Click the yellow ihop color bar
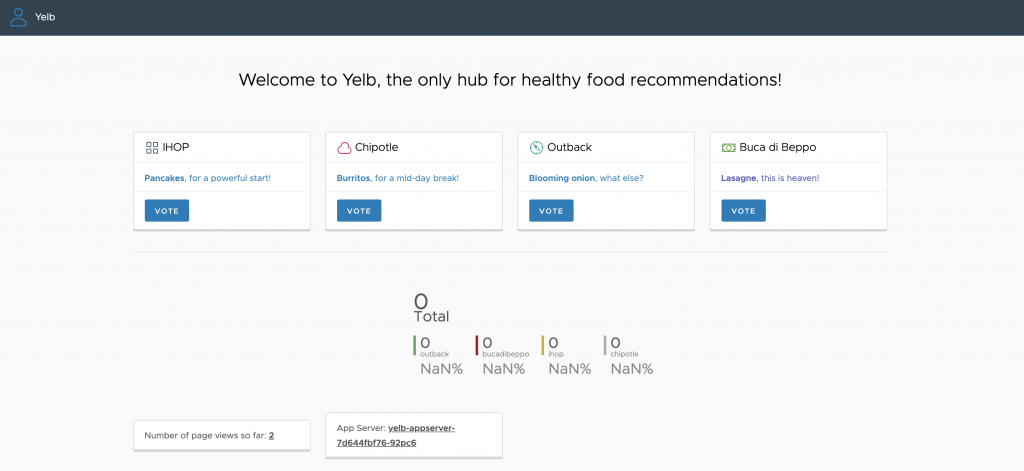This screenshot has width=1024, height=471. click(543, 345)
